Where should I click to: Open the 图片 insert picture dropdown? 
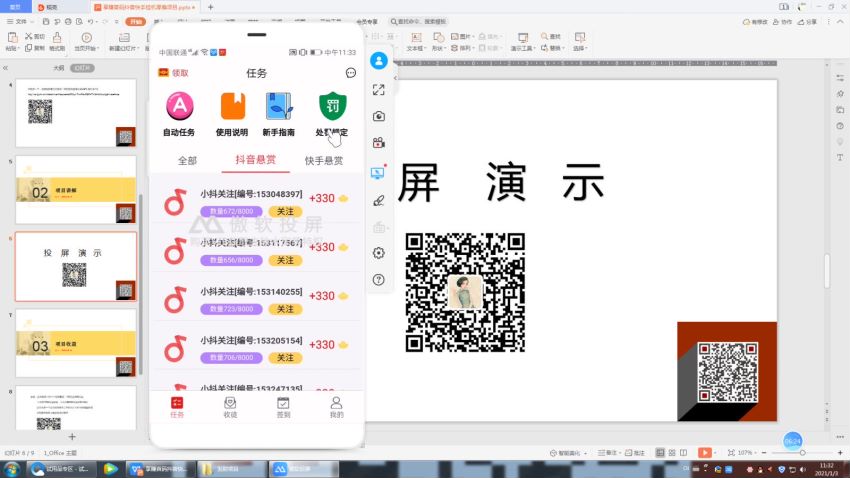461,36
